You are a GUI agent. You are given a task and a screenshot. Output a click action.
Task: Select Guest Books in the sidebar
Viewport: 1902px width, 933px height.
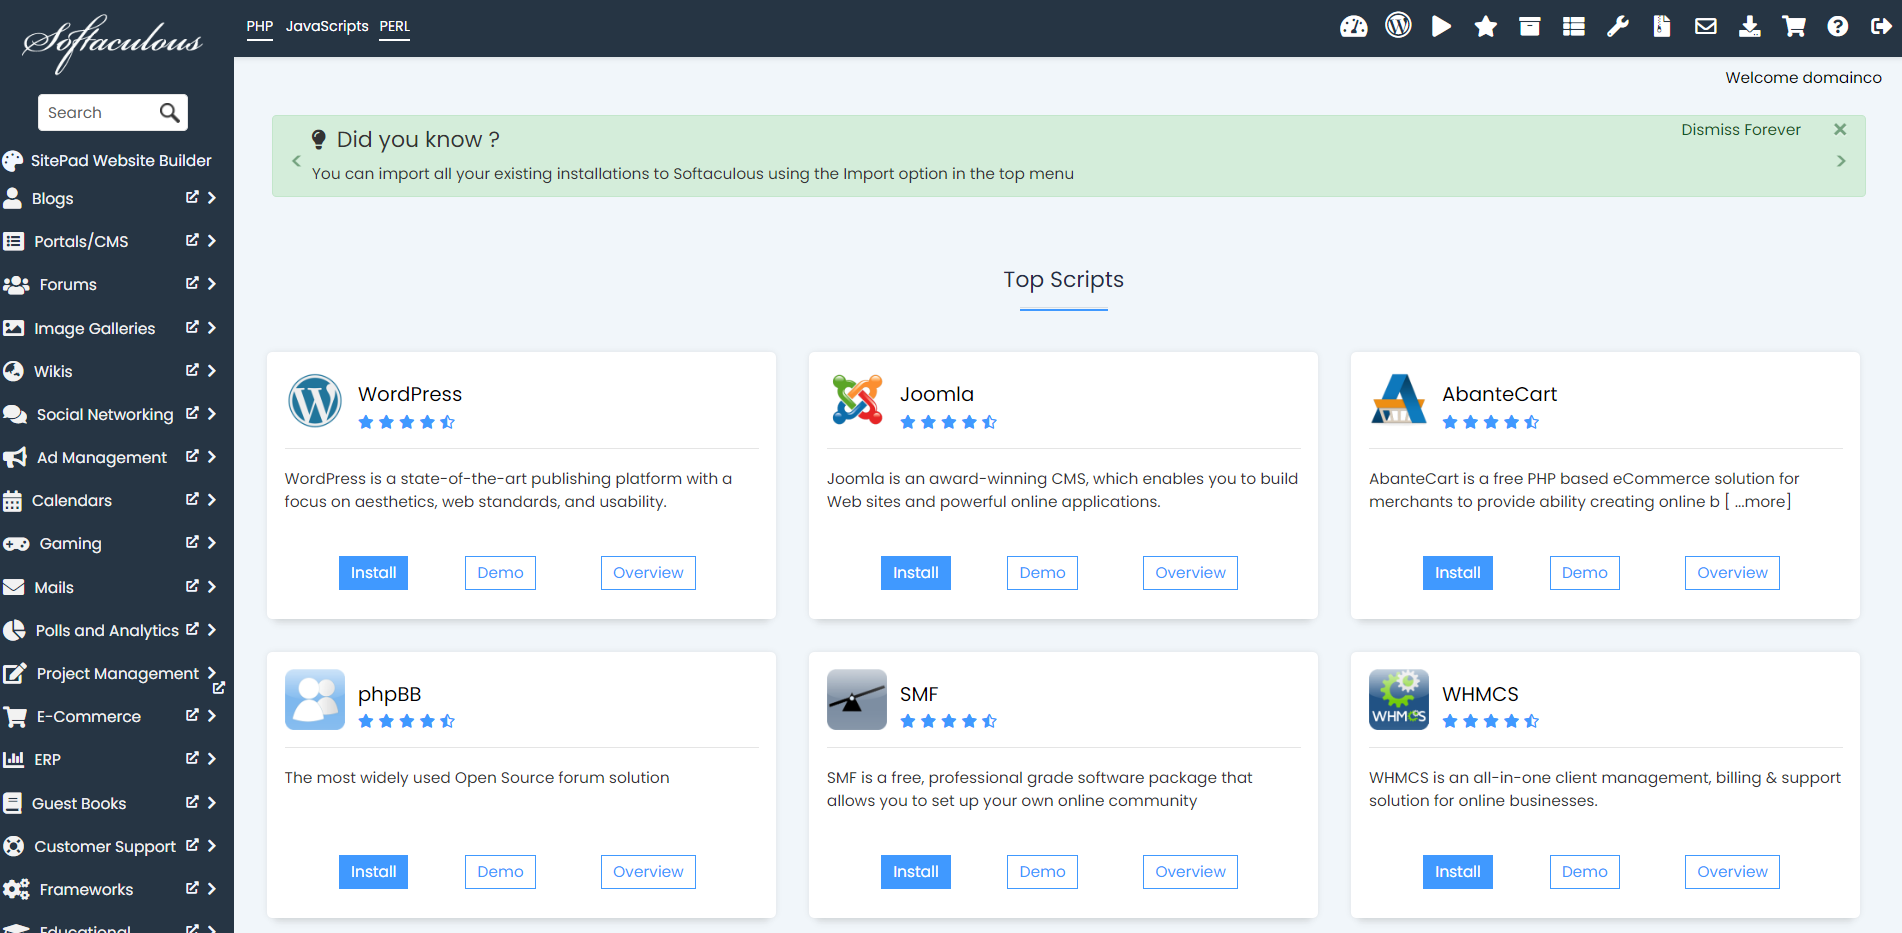tap(78, 803)
